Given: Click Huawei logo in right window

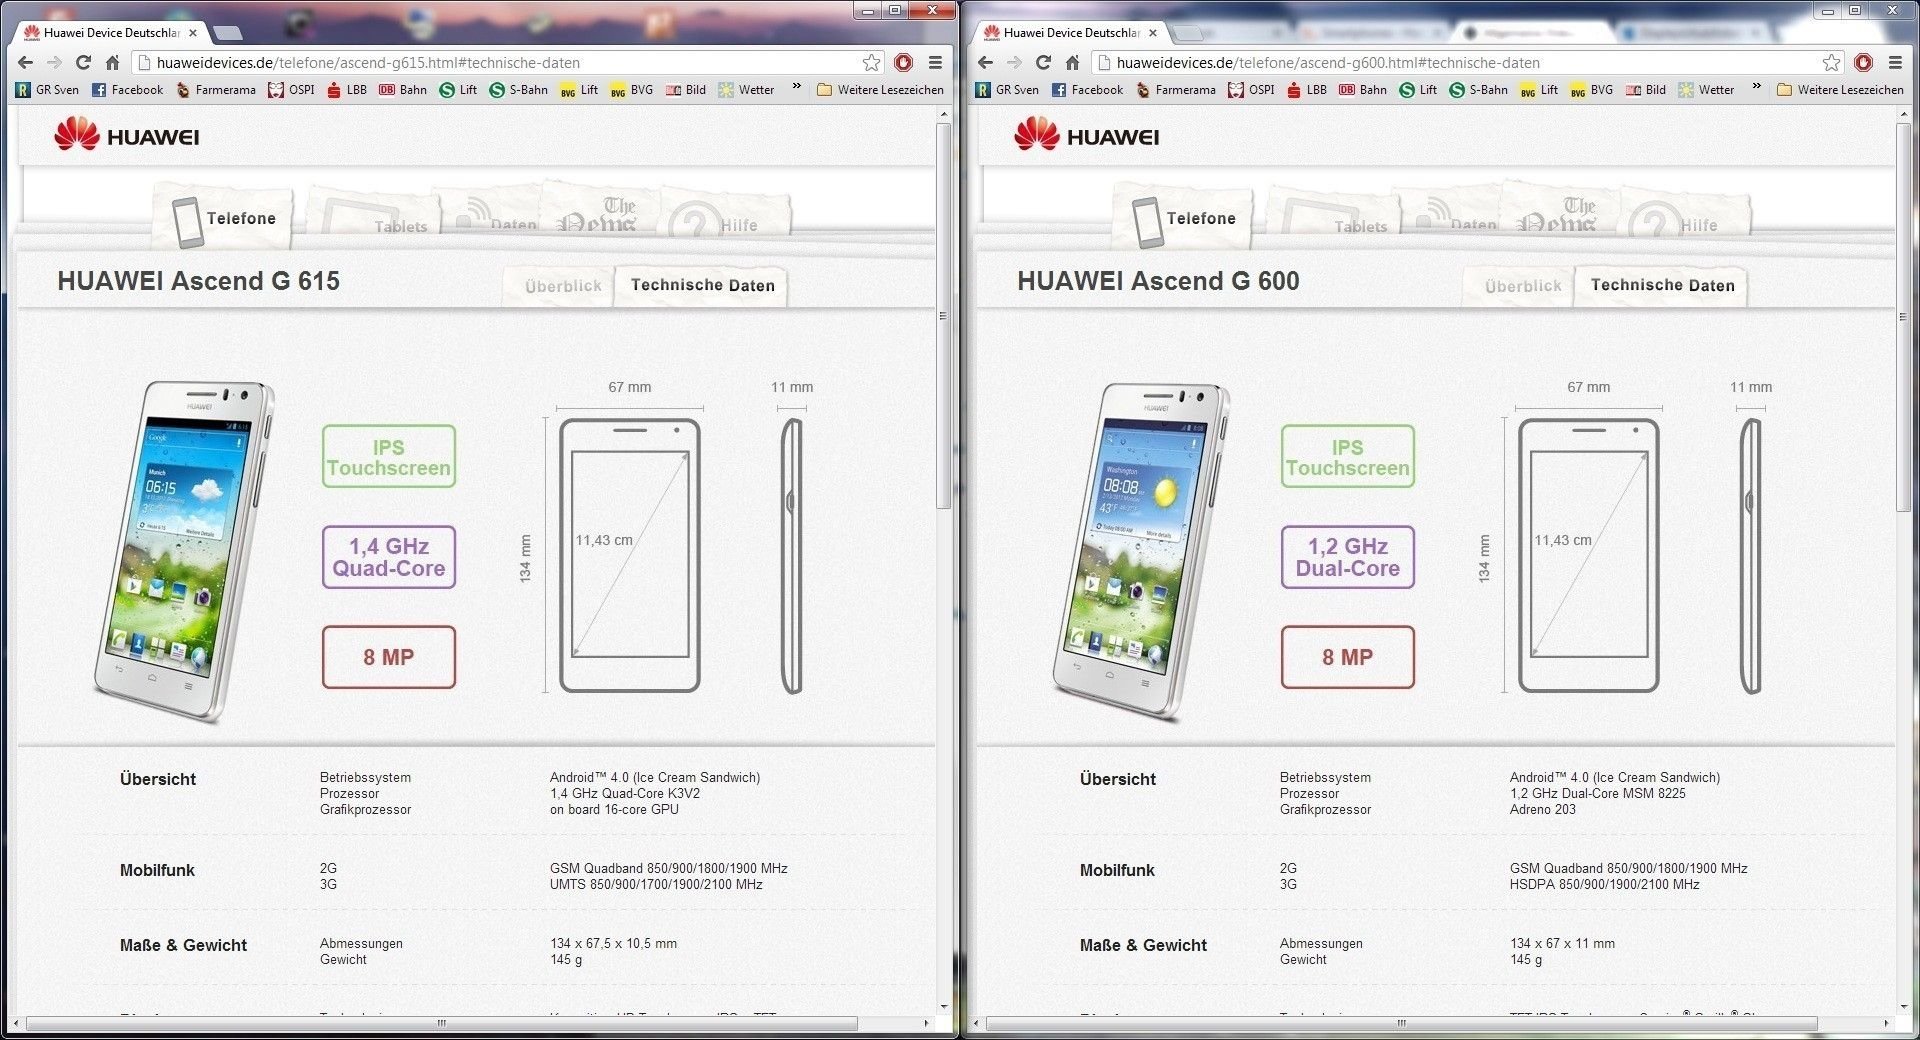Looking at the screenshot, I should (1087, 135).
